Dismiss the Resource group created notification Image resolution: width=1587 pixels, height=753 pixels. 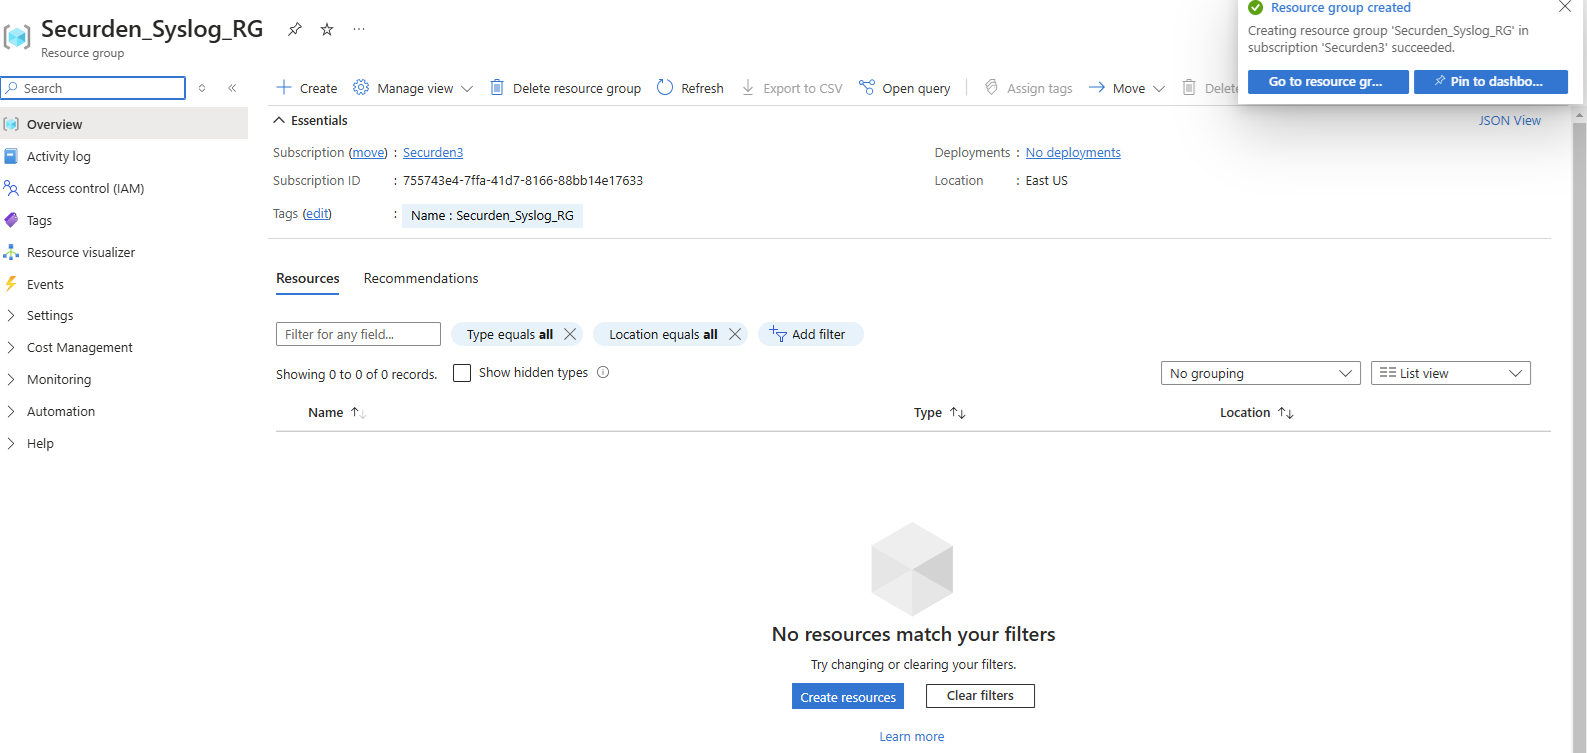1565,7
